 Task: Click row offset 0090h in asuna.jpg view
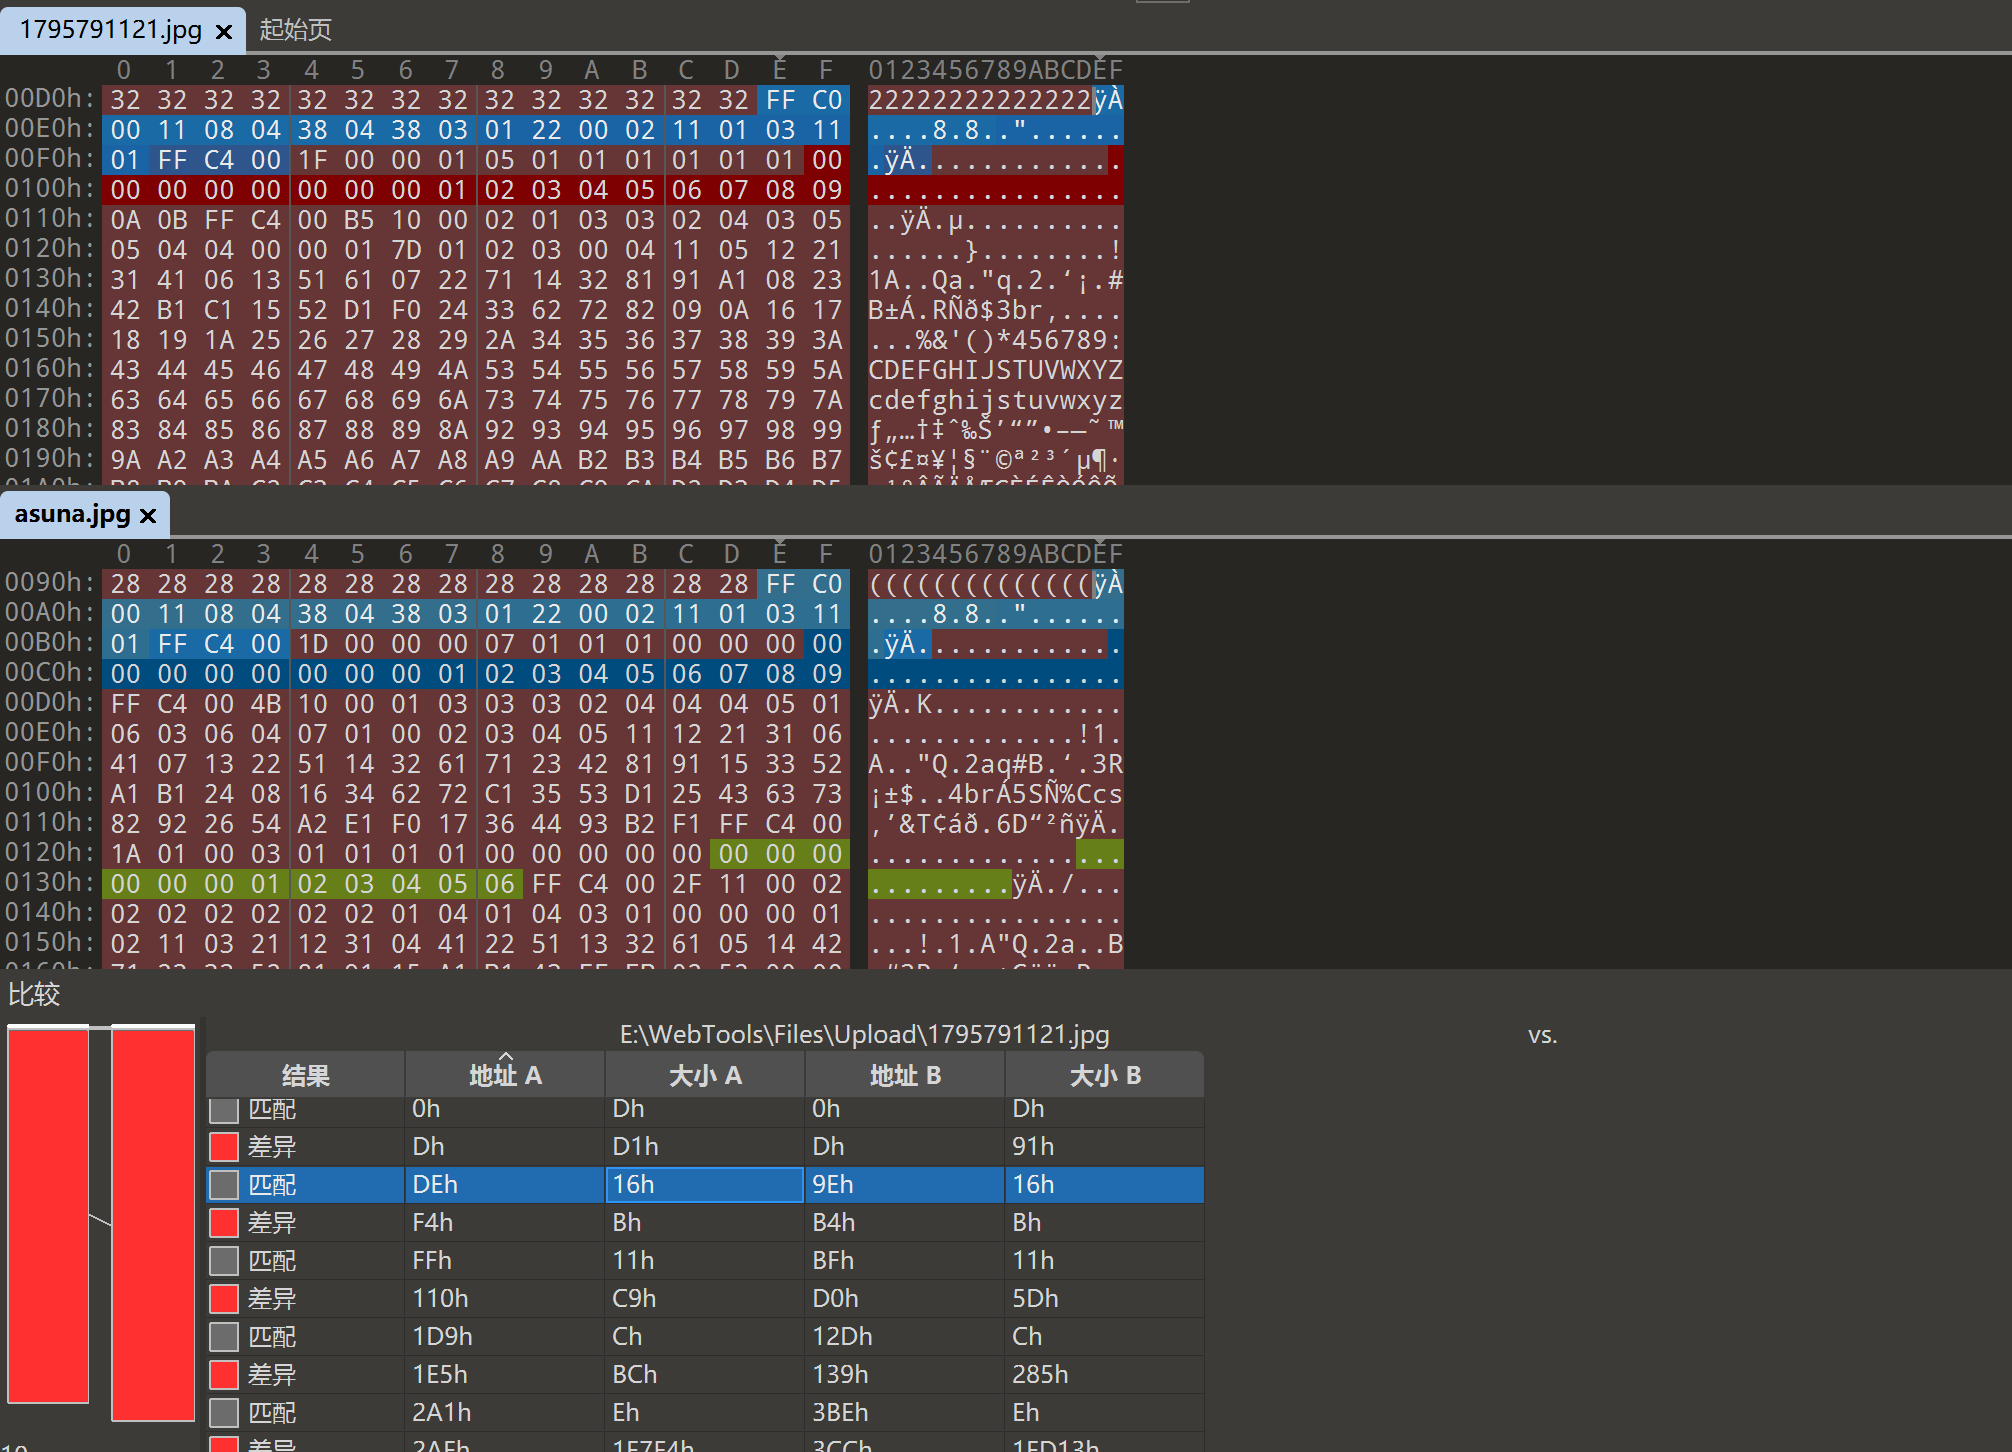[x=50, y=583]
